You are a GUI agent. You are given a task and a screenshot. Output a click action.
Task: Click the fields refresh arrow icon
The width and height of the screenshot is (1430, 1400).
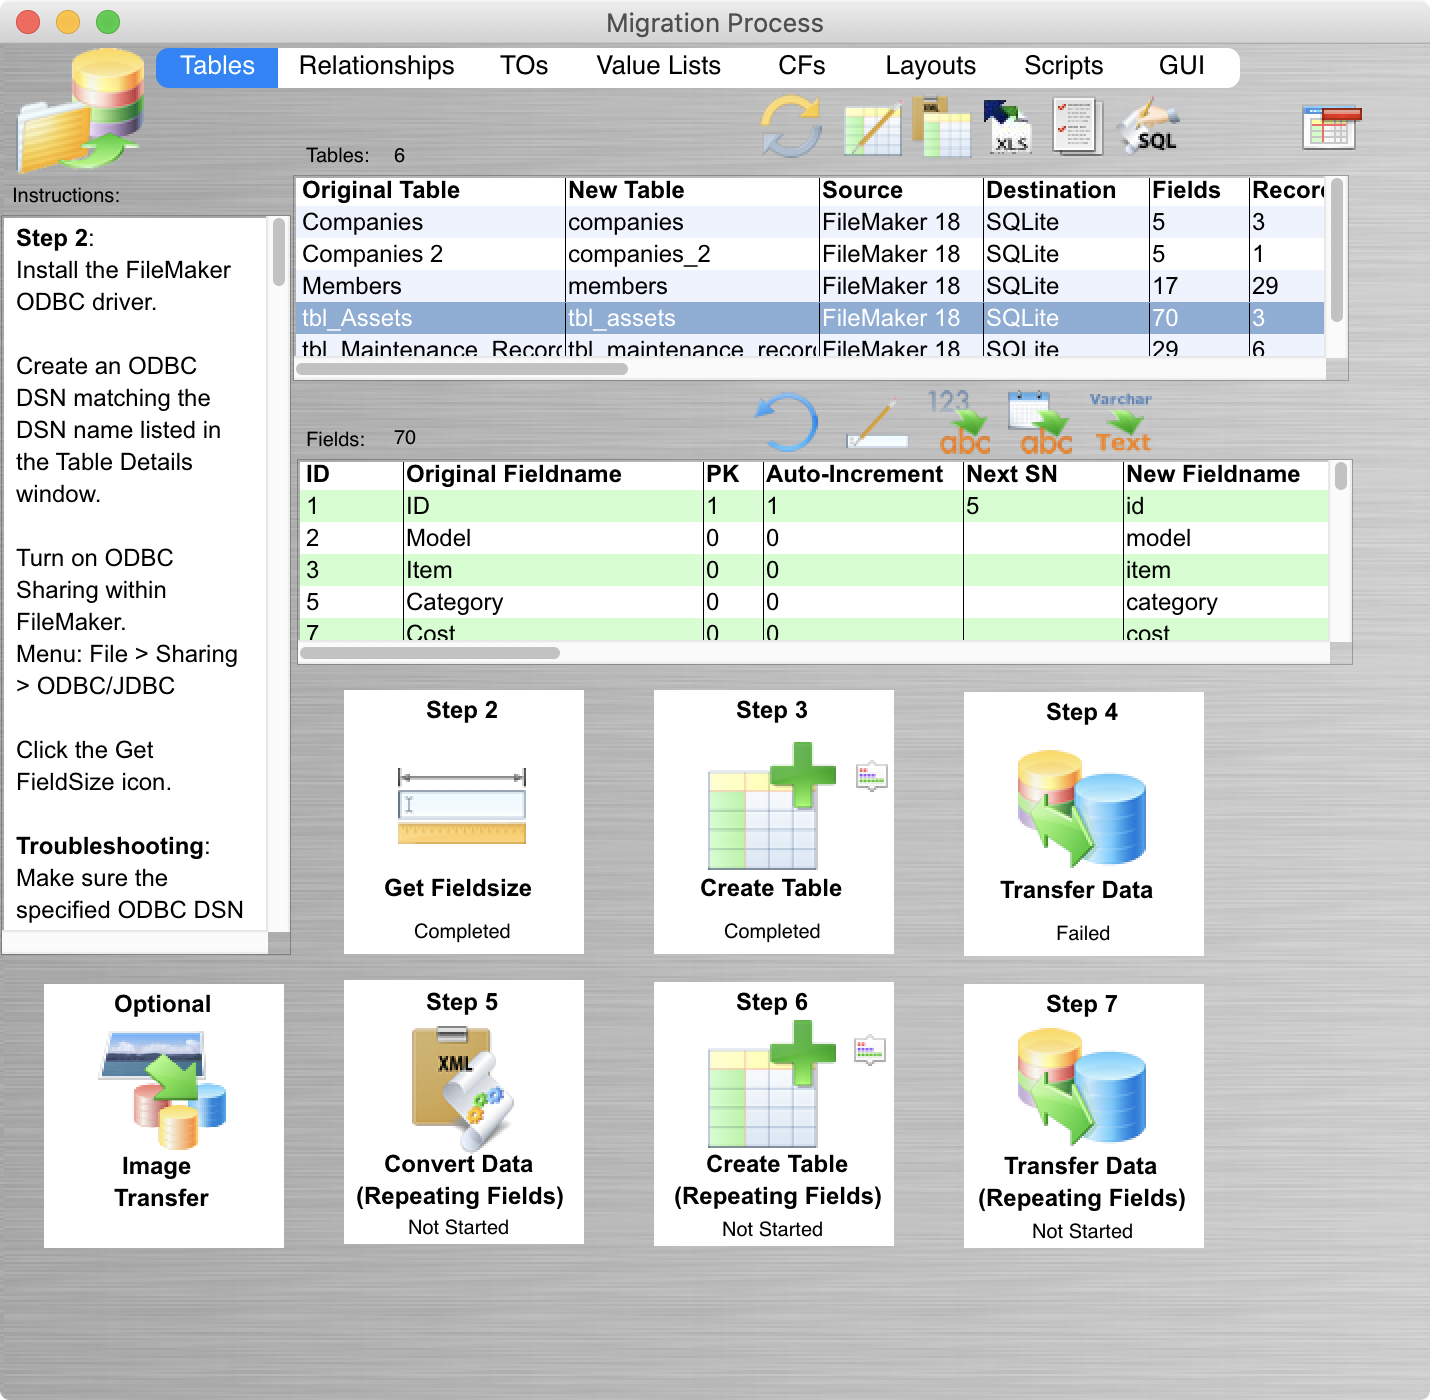pyautogui.click(x=786, y=421)
